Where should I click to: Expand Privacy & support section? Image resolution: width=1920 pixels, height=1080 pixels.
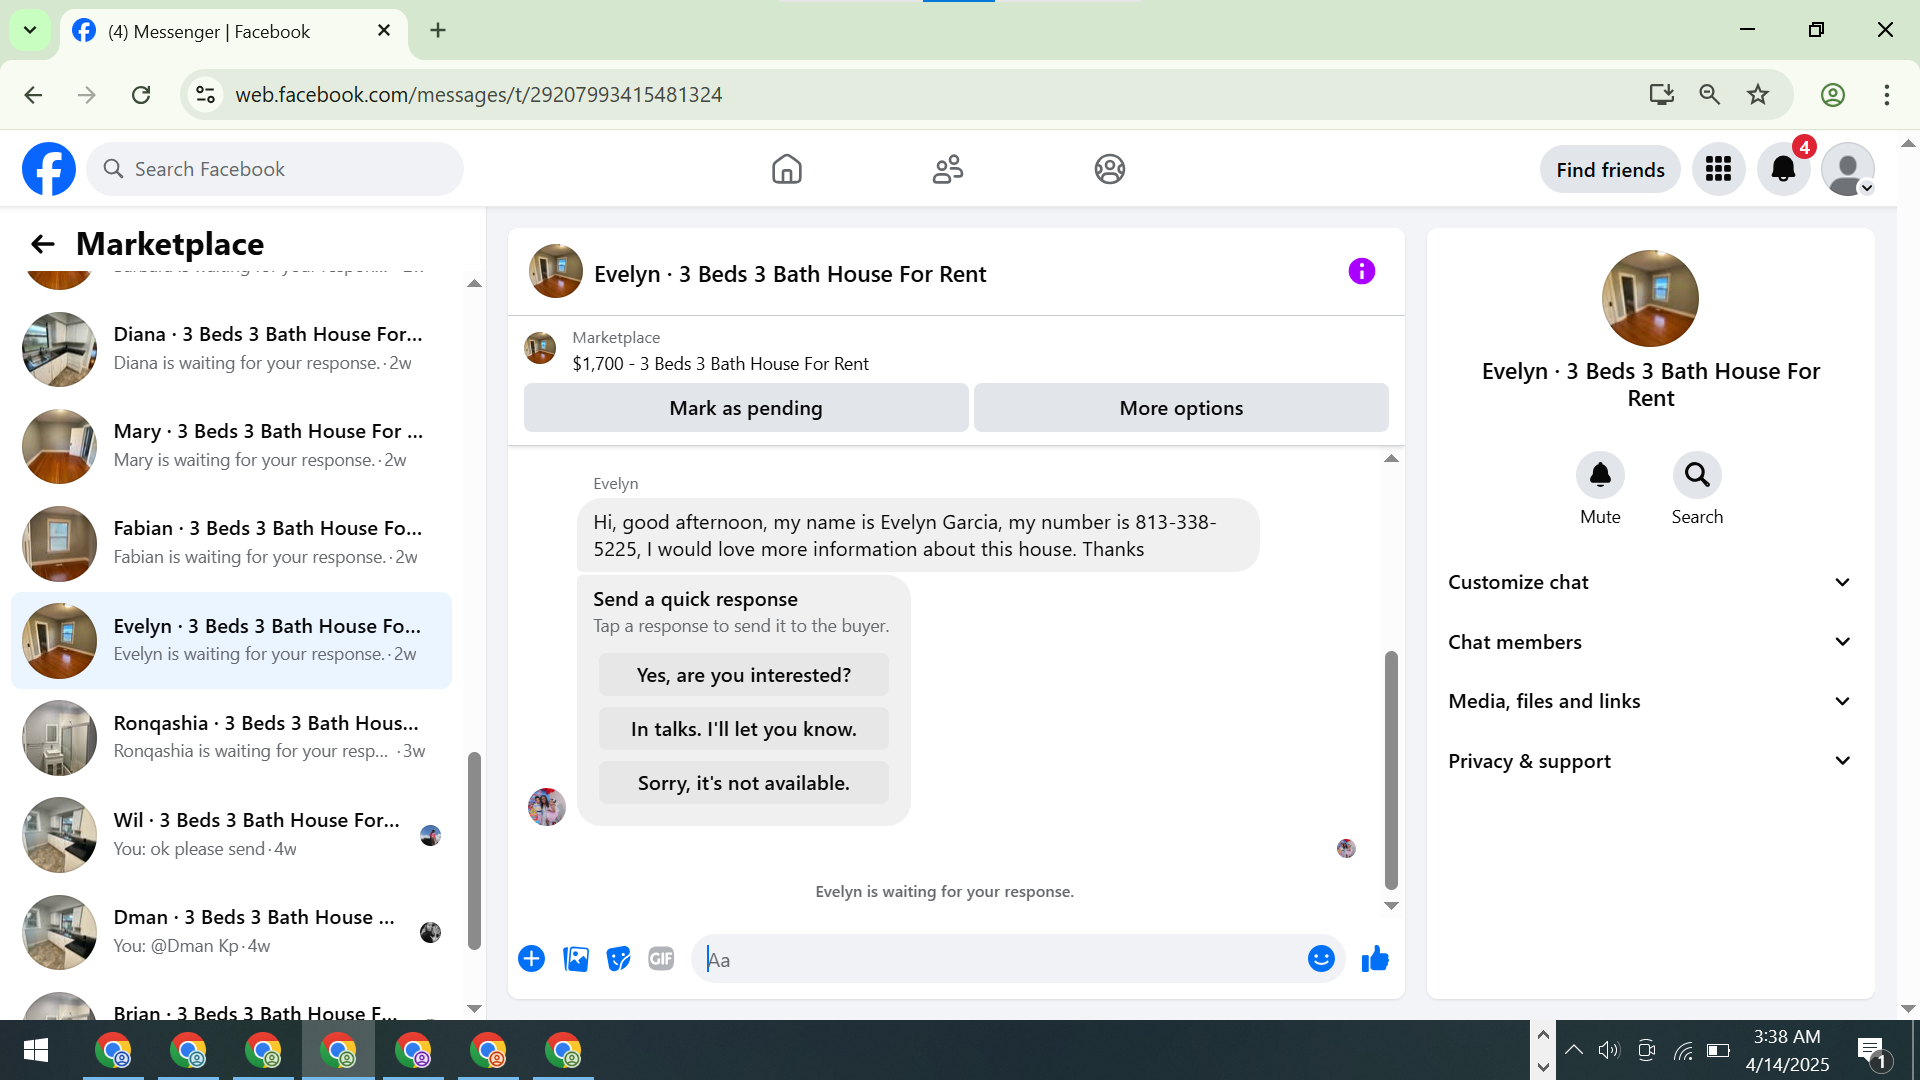coord(1650,761)
